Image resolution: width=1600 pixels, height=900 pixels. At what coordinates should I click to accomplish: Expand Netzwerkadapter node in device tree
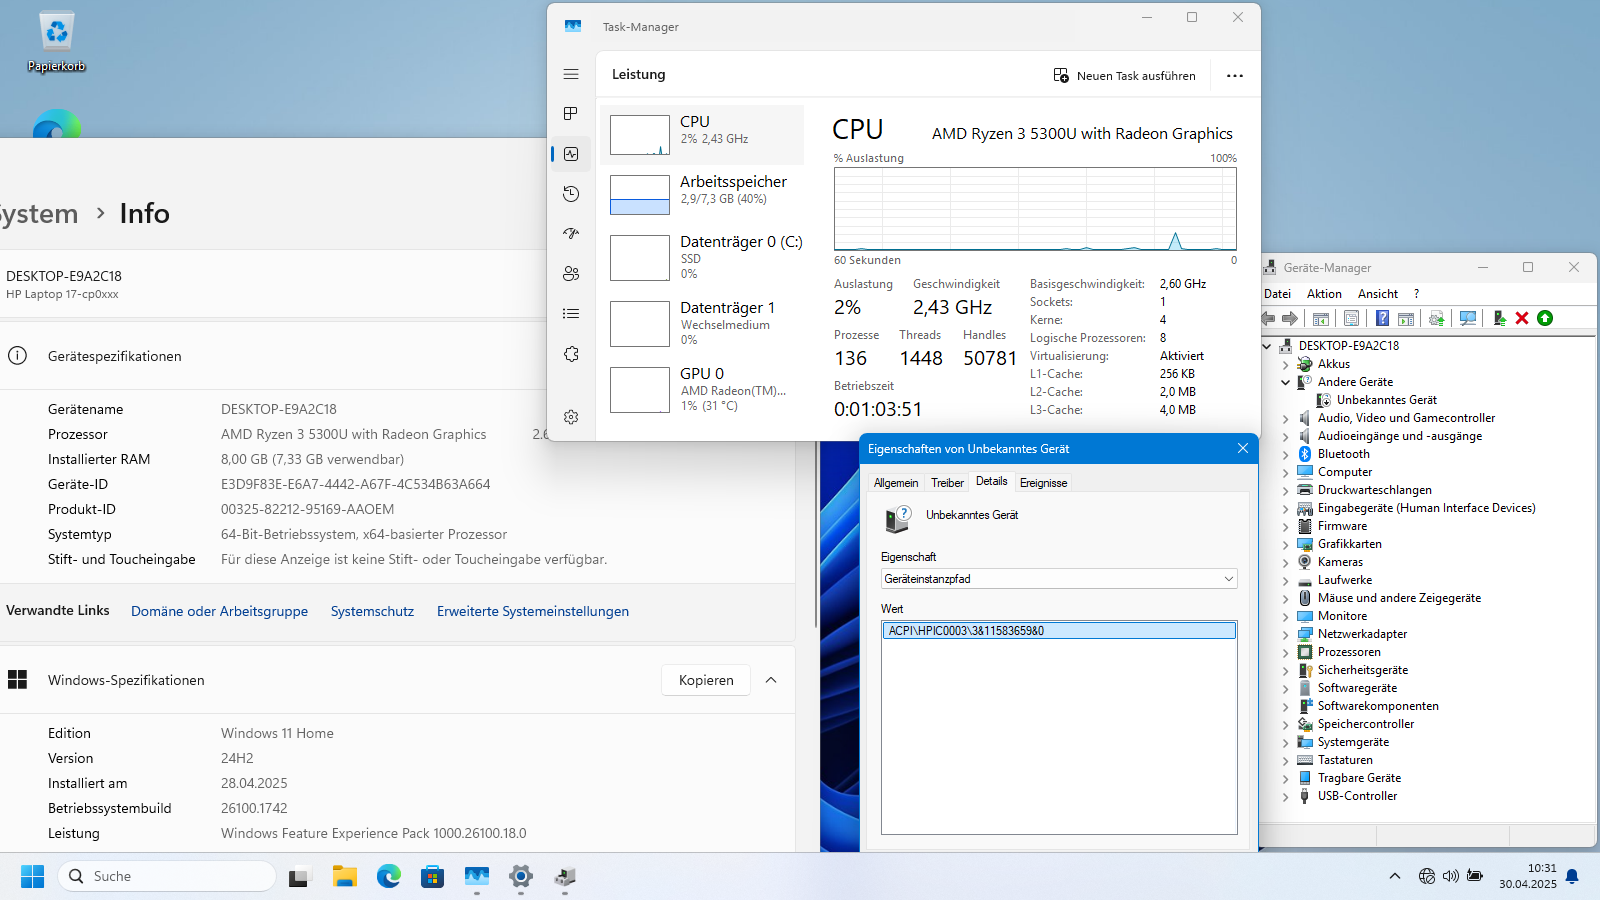tap(1286, 634)
